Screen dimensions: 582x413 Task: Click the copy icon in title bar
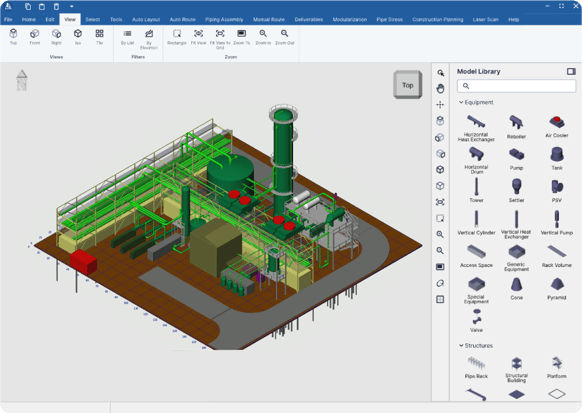28,6
